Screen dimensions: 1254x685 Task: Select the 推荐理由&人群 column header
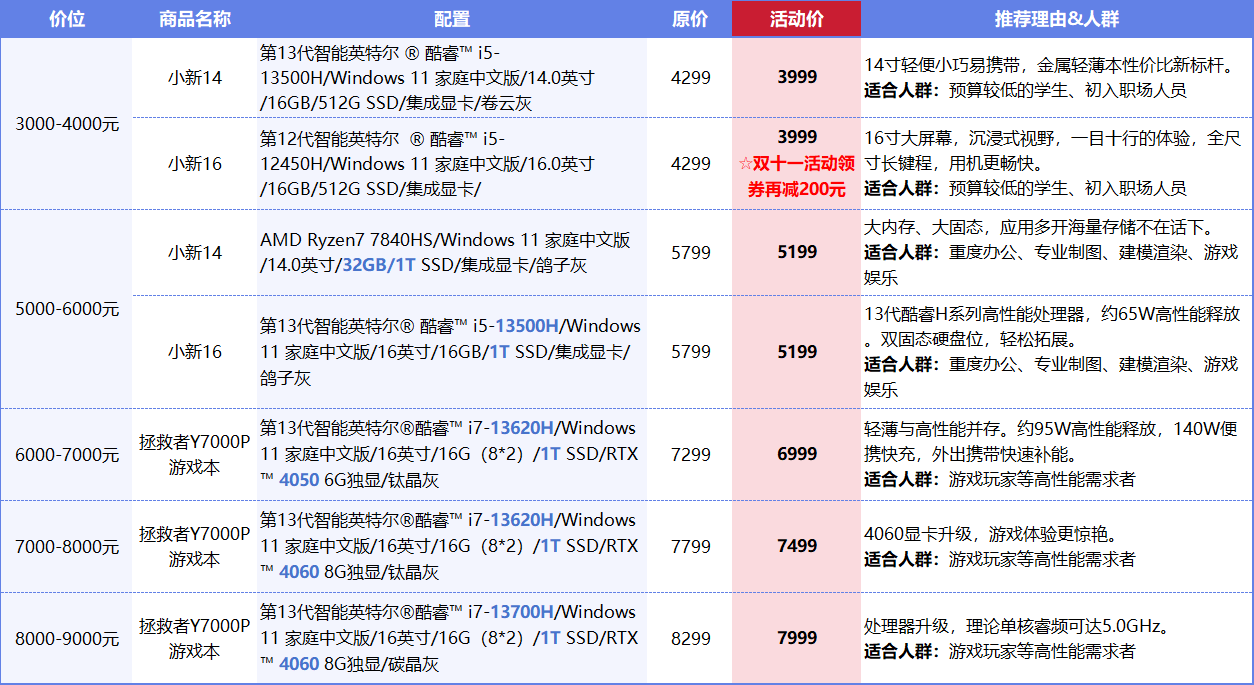coord(1056,19)
